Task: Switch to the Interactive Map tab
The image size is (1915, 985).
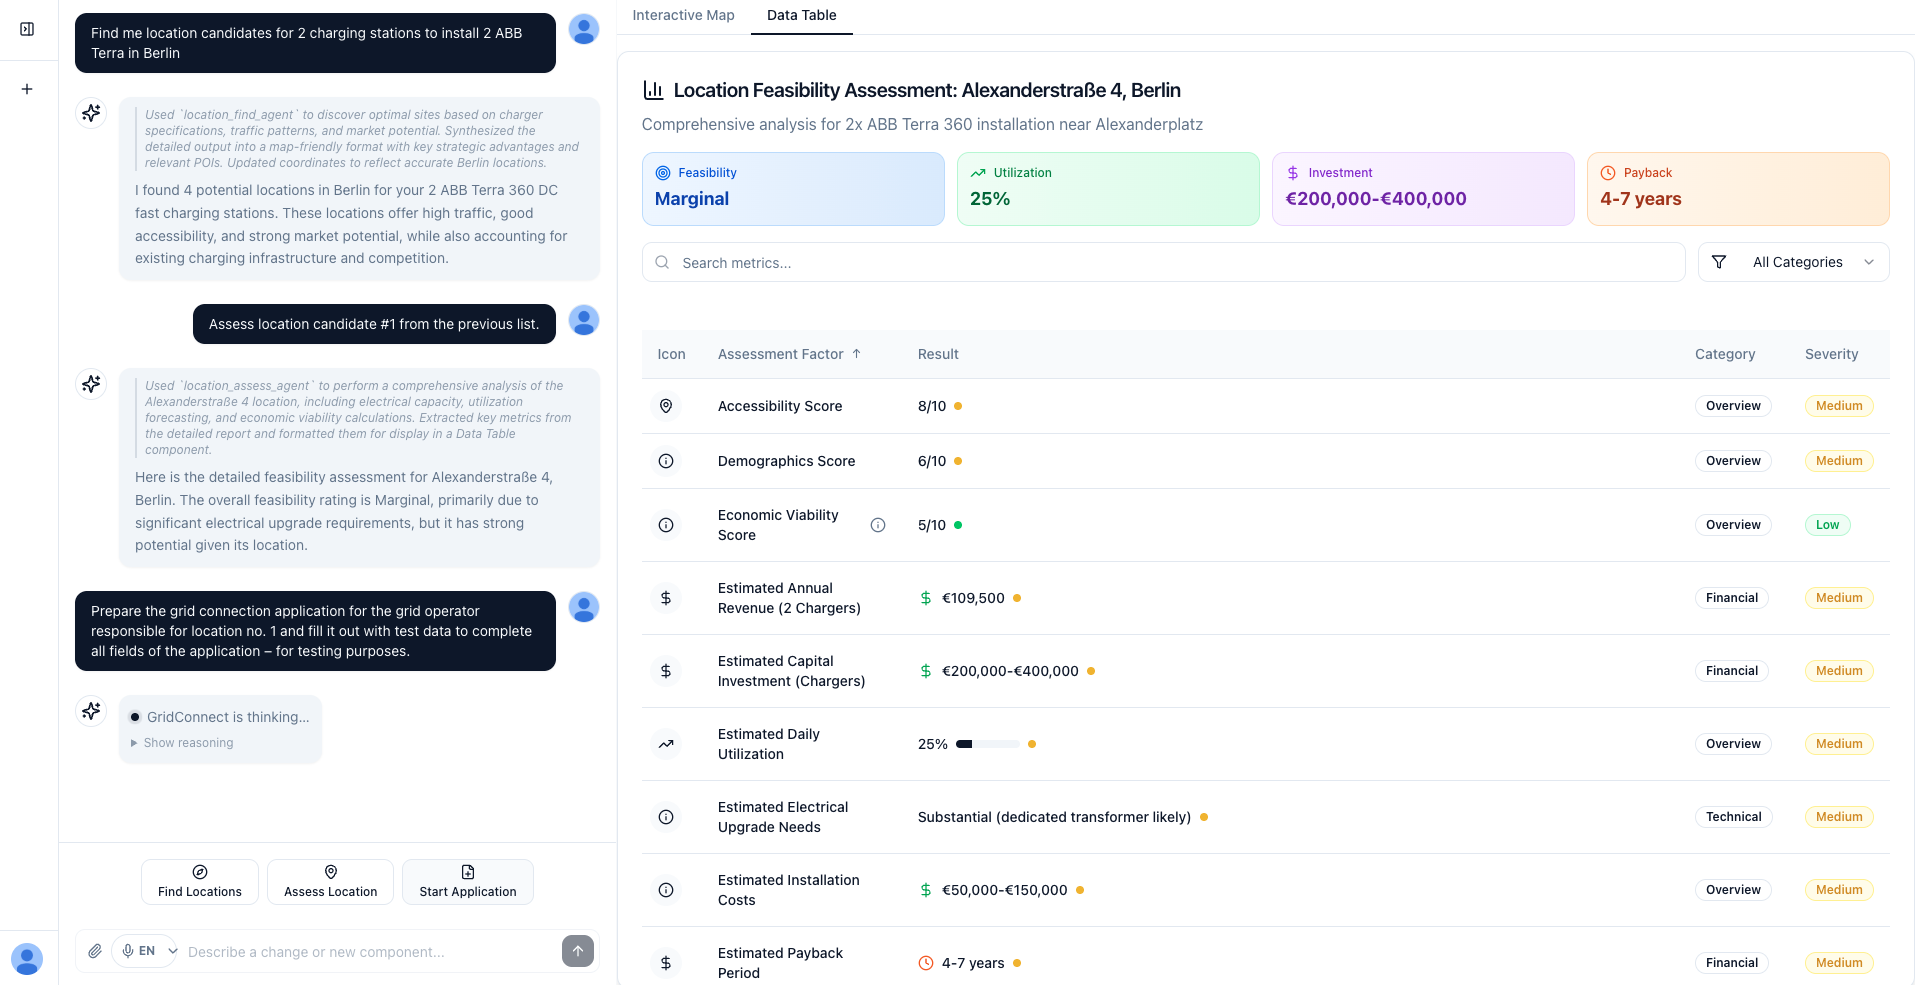Action: (x=683, y=16)
